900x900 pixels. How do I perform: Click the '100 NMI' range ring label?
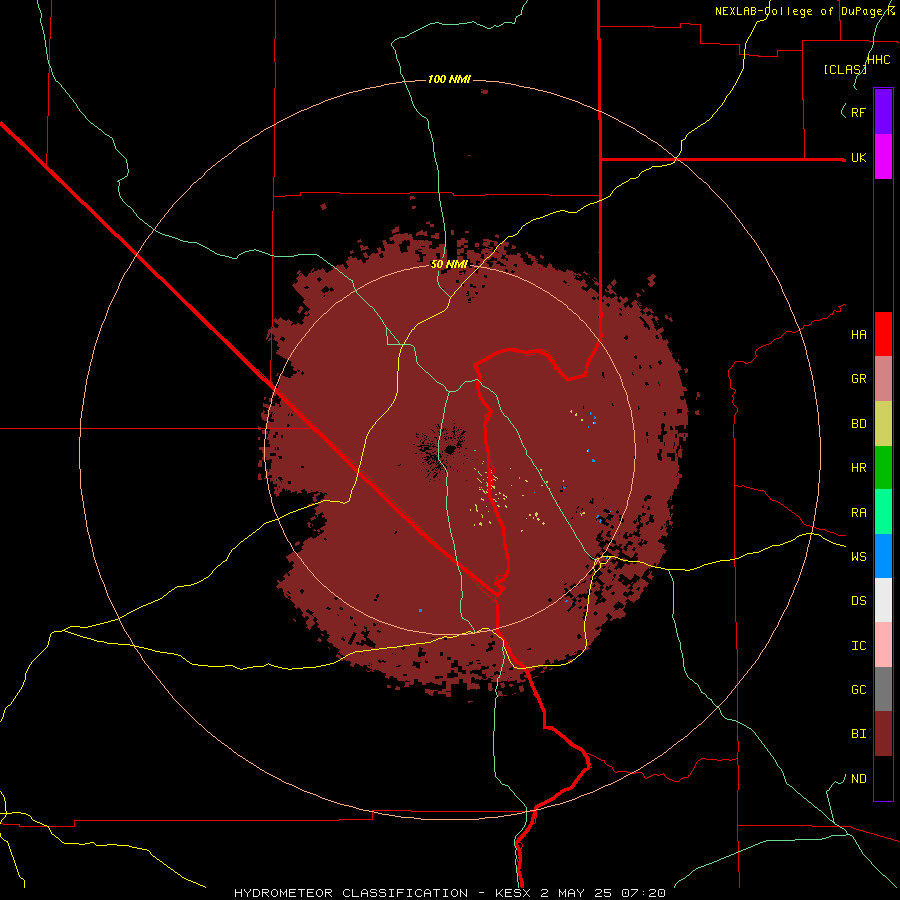449,79
